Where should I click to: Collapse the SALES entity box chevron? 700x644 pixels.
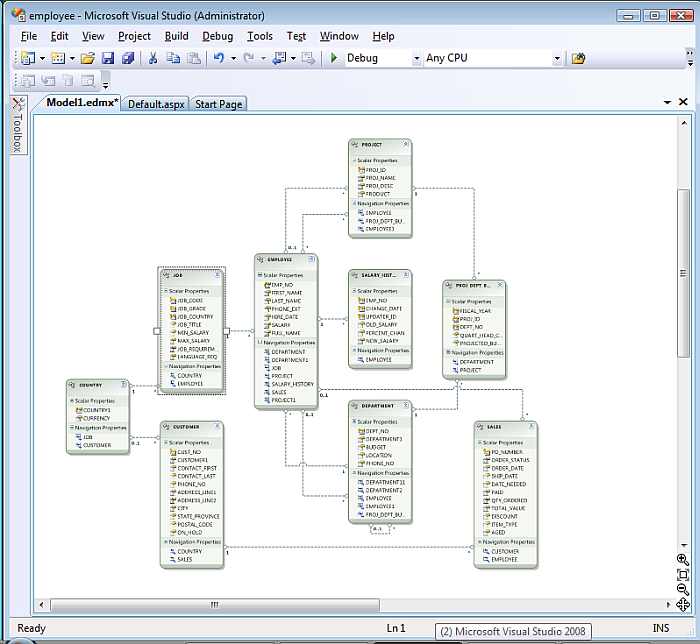point(531,425)
